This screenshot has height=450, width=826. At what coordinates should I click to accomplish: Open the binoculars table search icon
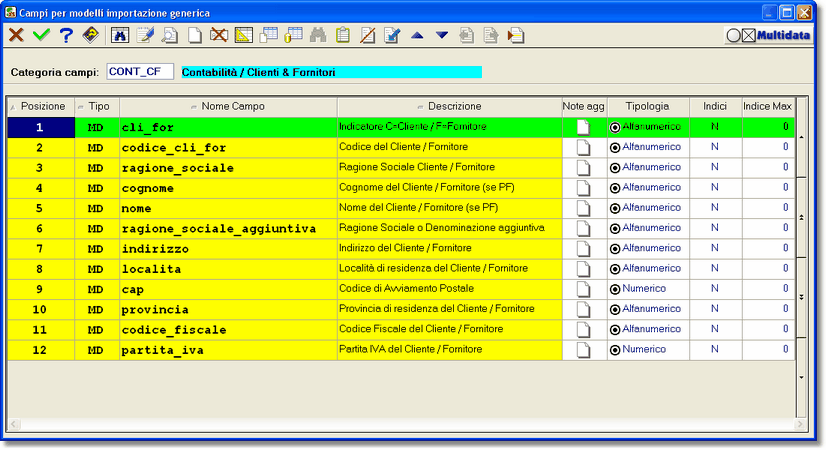(x=120, y=35)
